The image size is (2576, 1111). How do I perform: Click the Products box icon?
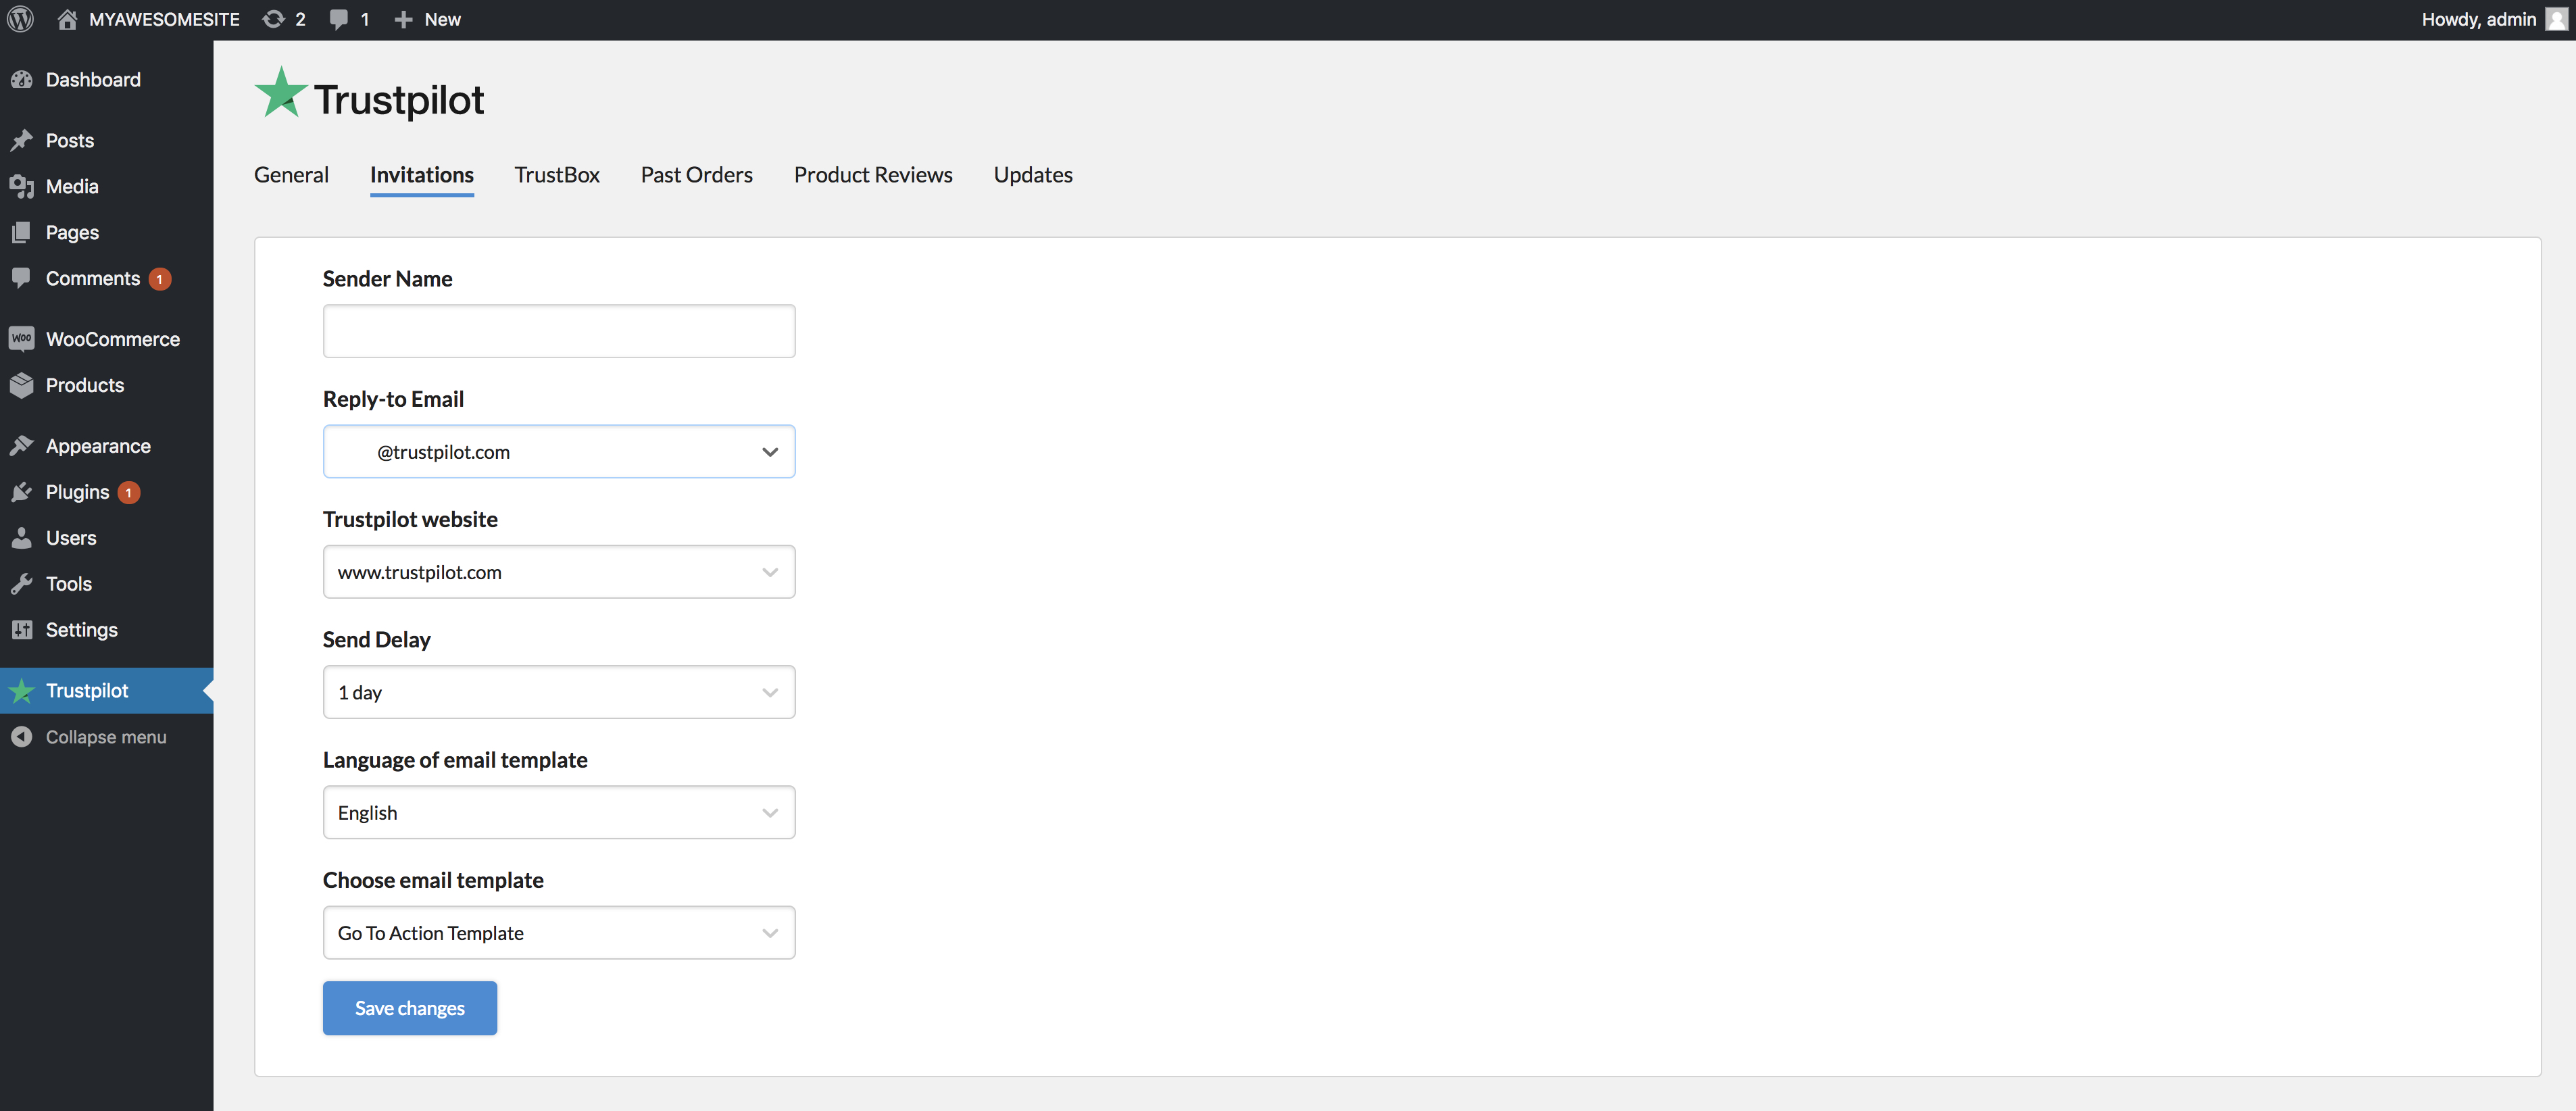click(21, 386)
